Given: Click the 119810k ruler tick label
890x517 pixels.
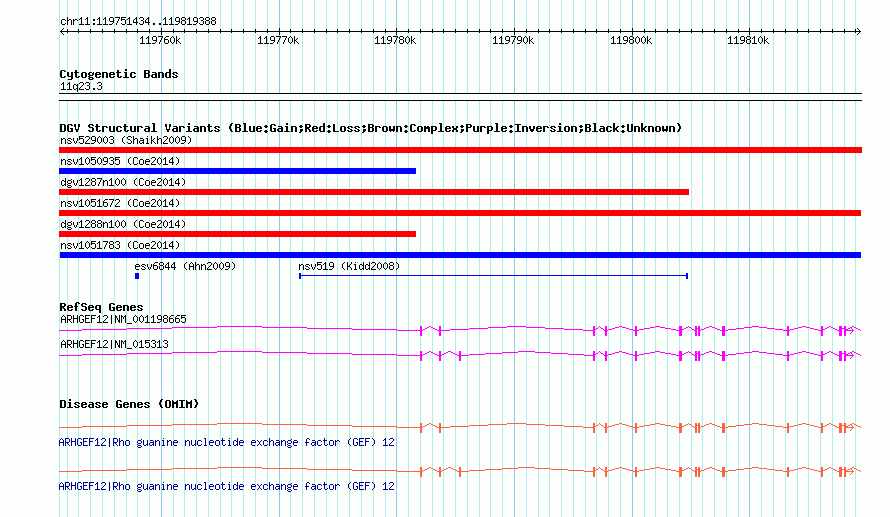Looking at the screenshot, I should point(748,40).
